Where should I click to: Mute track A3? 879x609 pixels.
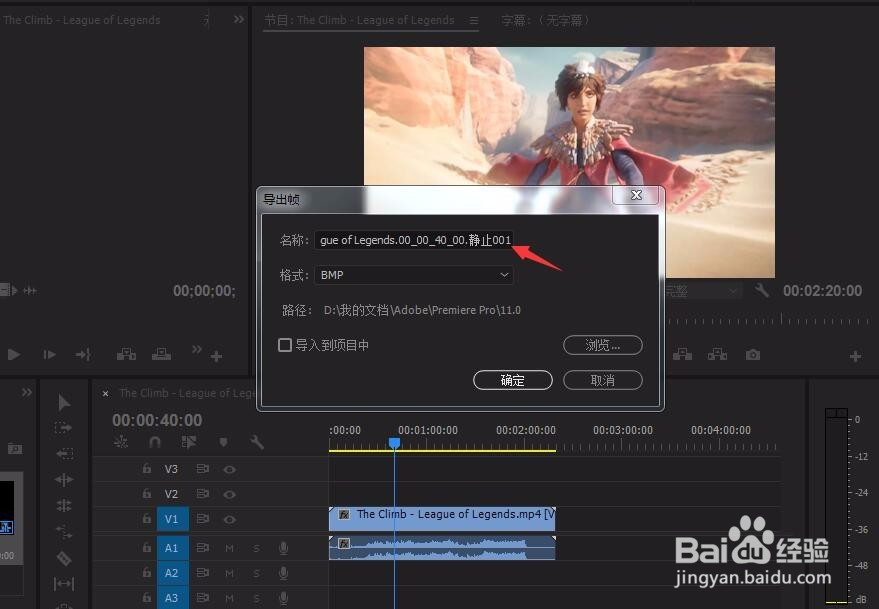tap(229, 598)
